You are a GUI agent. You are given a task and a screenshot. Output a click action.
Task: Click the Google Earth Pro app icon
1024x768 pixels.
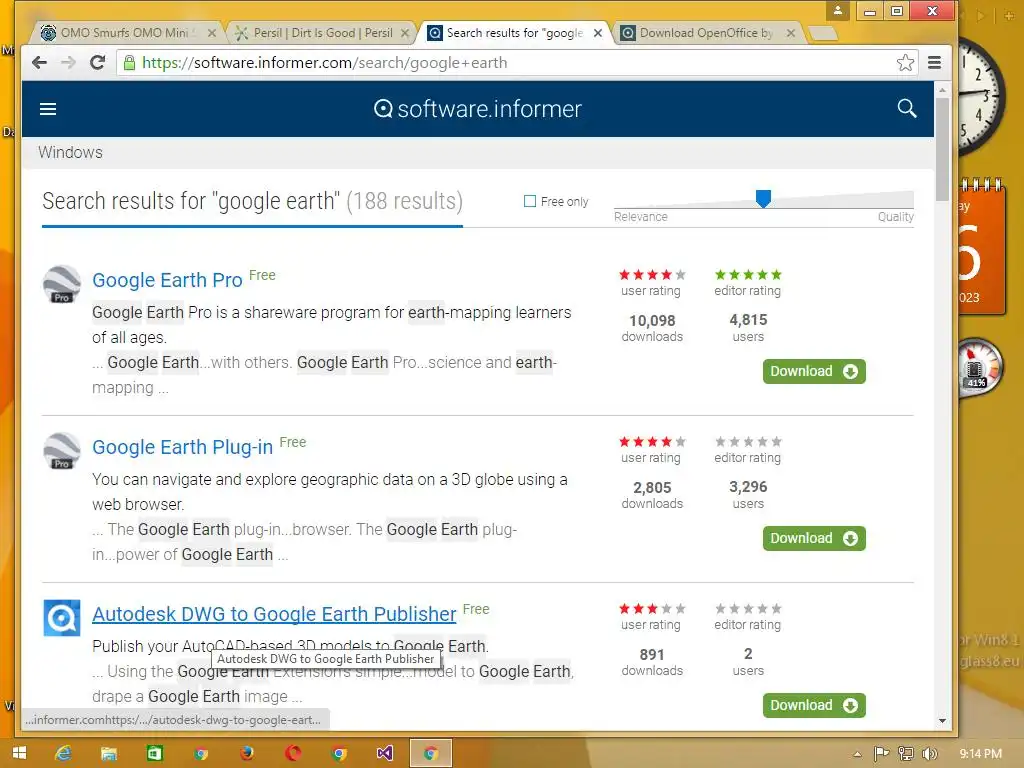(61, 284)
